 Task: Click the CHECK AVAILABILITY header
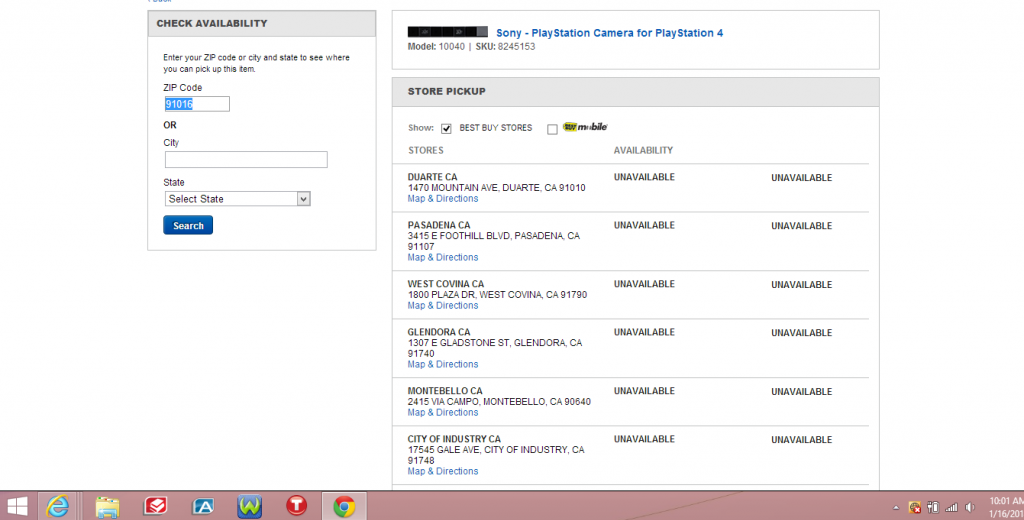(x=212, y=24)
